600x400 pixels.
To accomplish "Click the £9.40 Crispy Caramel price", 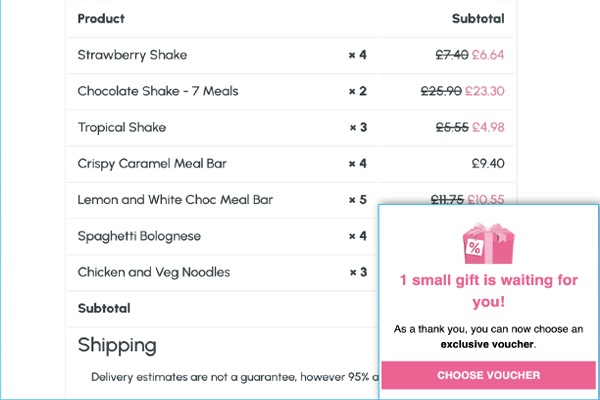I will (488, 163).
